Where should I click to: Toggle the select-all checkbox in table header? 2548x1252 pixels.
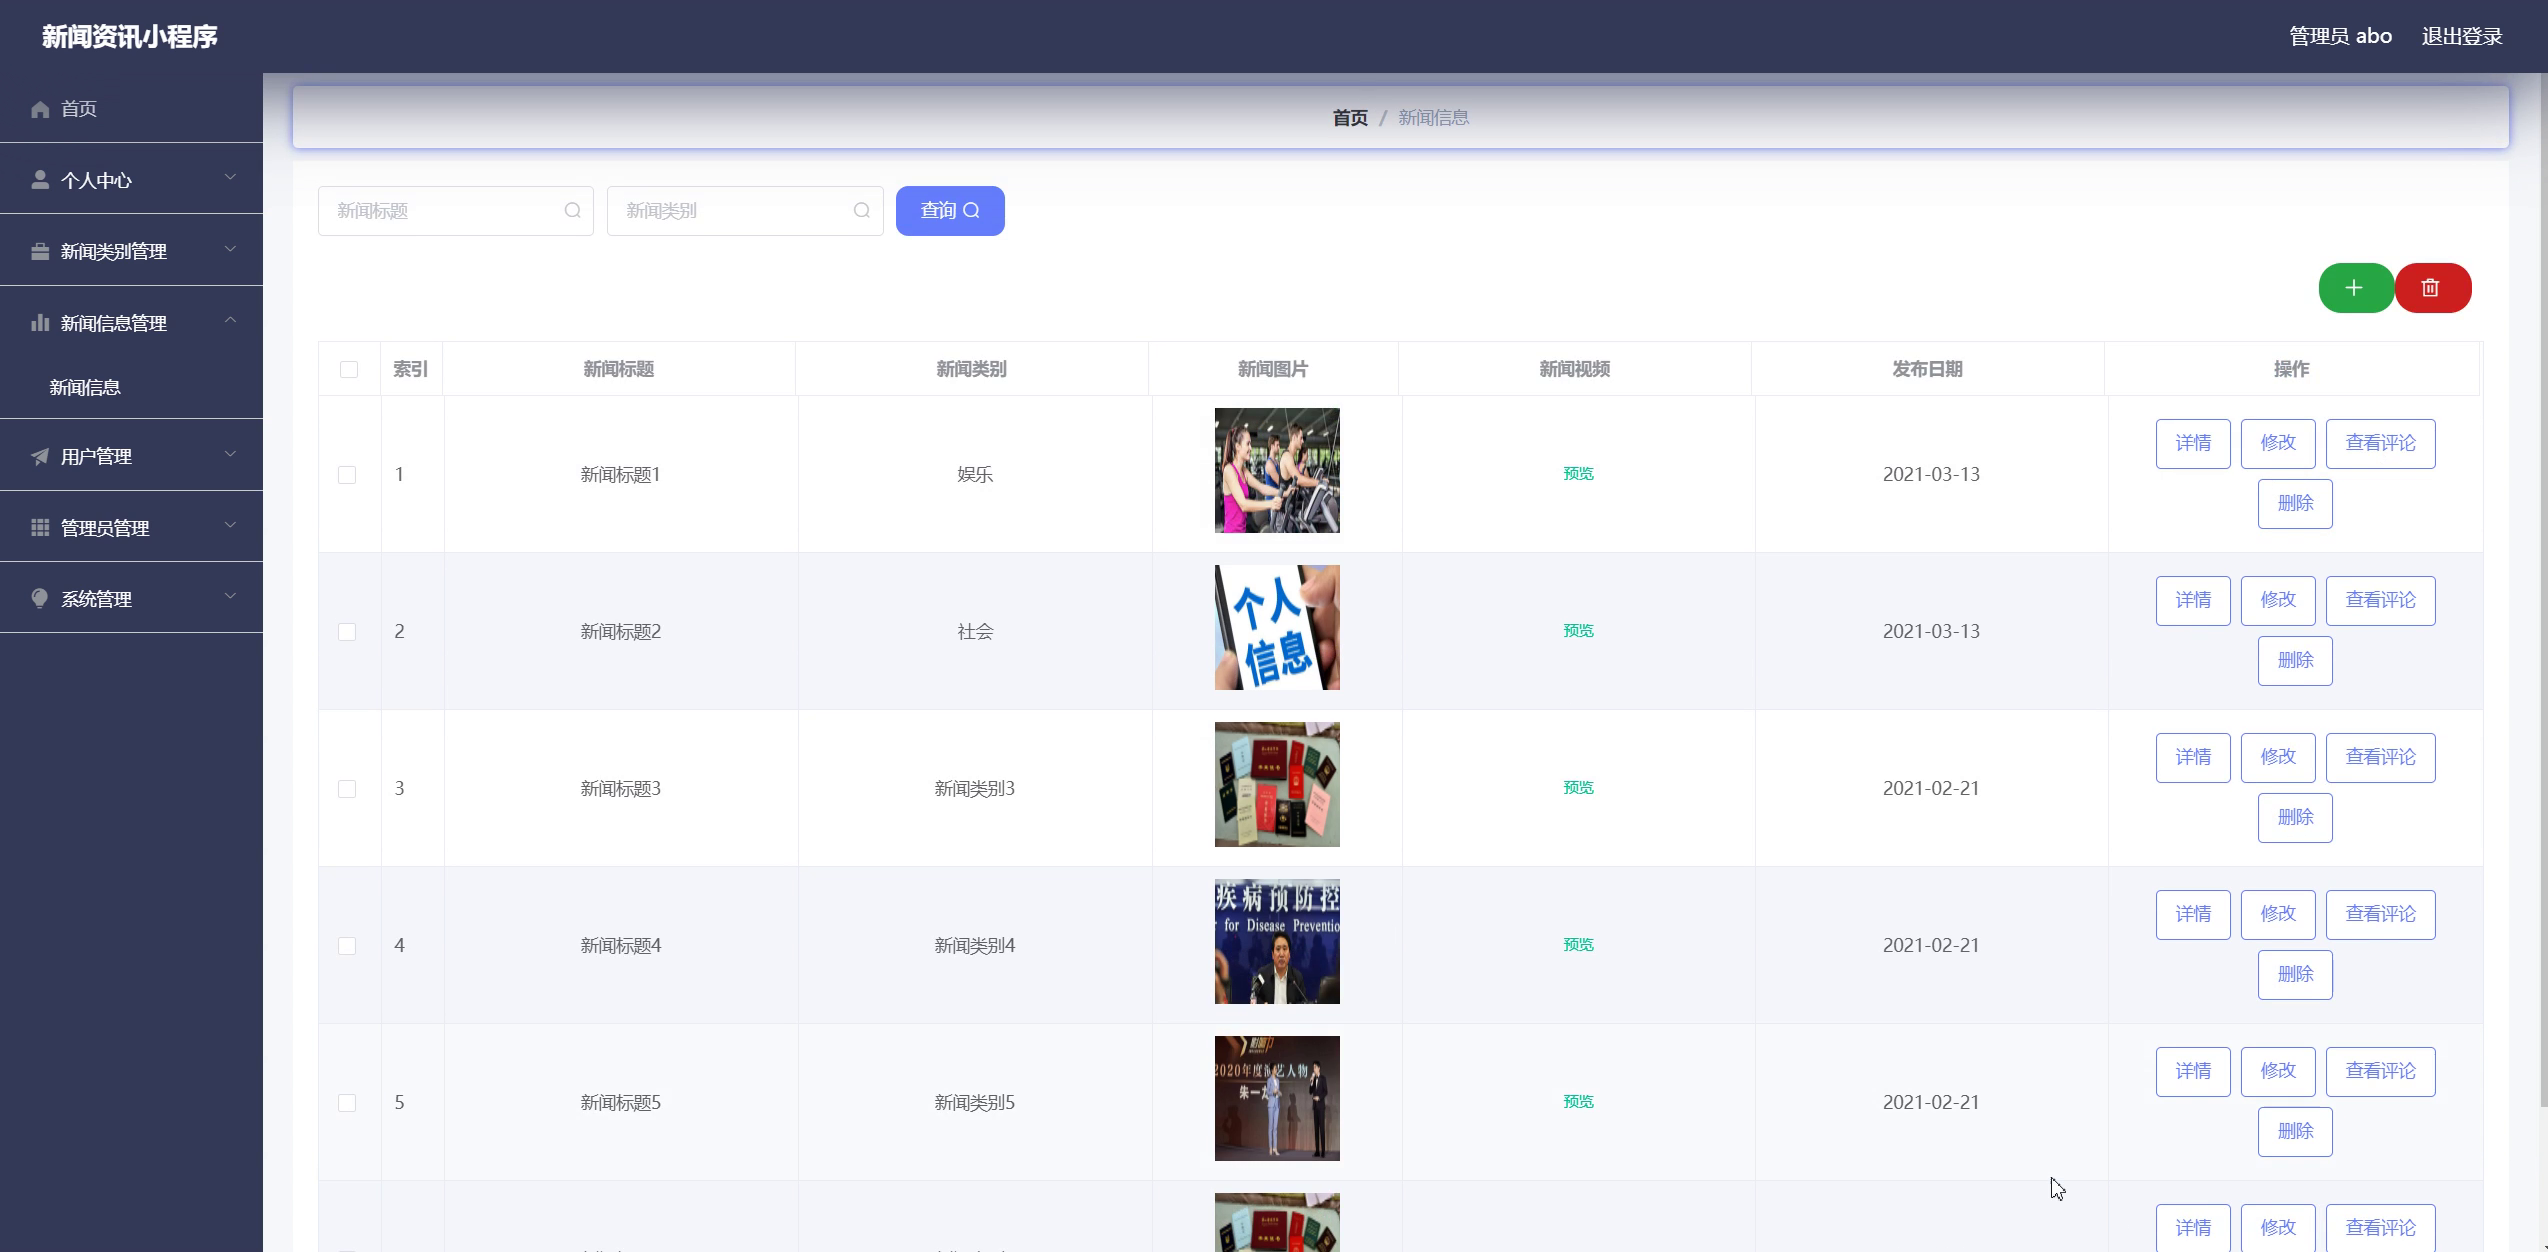pos(349,369)
